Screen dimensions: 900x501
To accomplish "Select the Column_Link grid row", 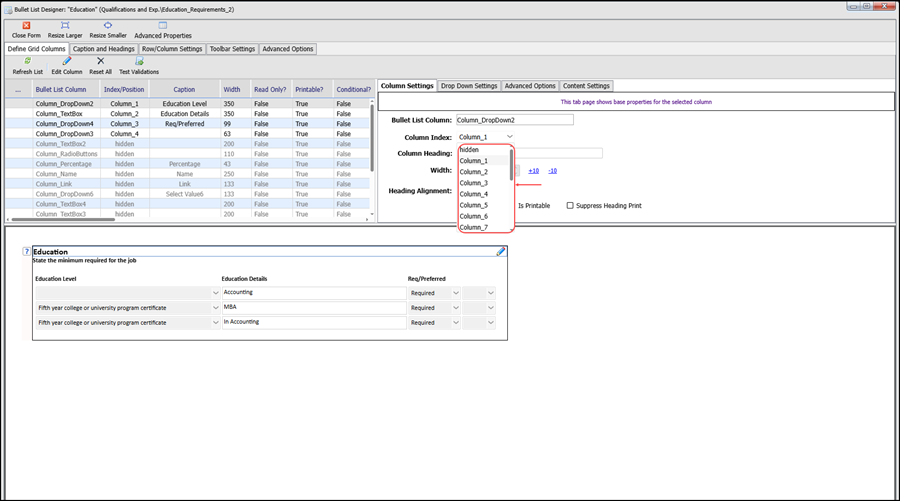I will pos(188,184).
